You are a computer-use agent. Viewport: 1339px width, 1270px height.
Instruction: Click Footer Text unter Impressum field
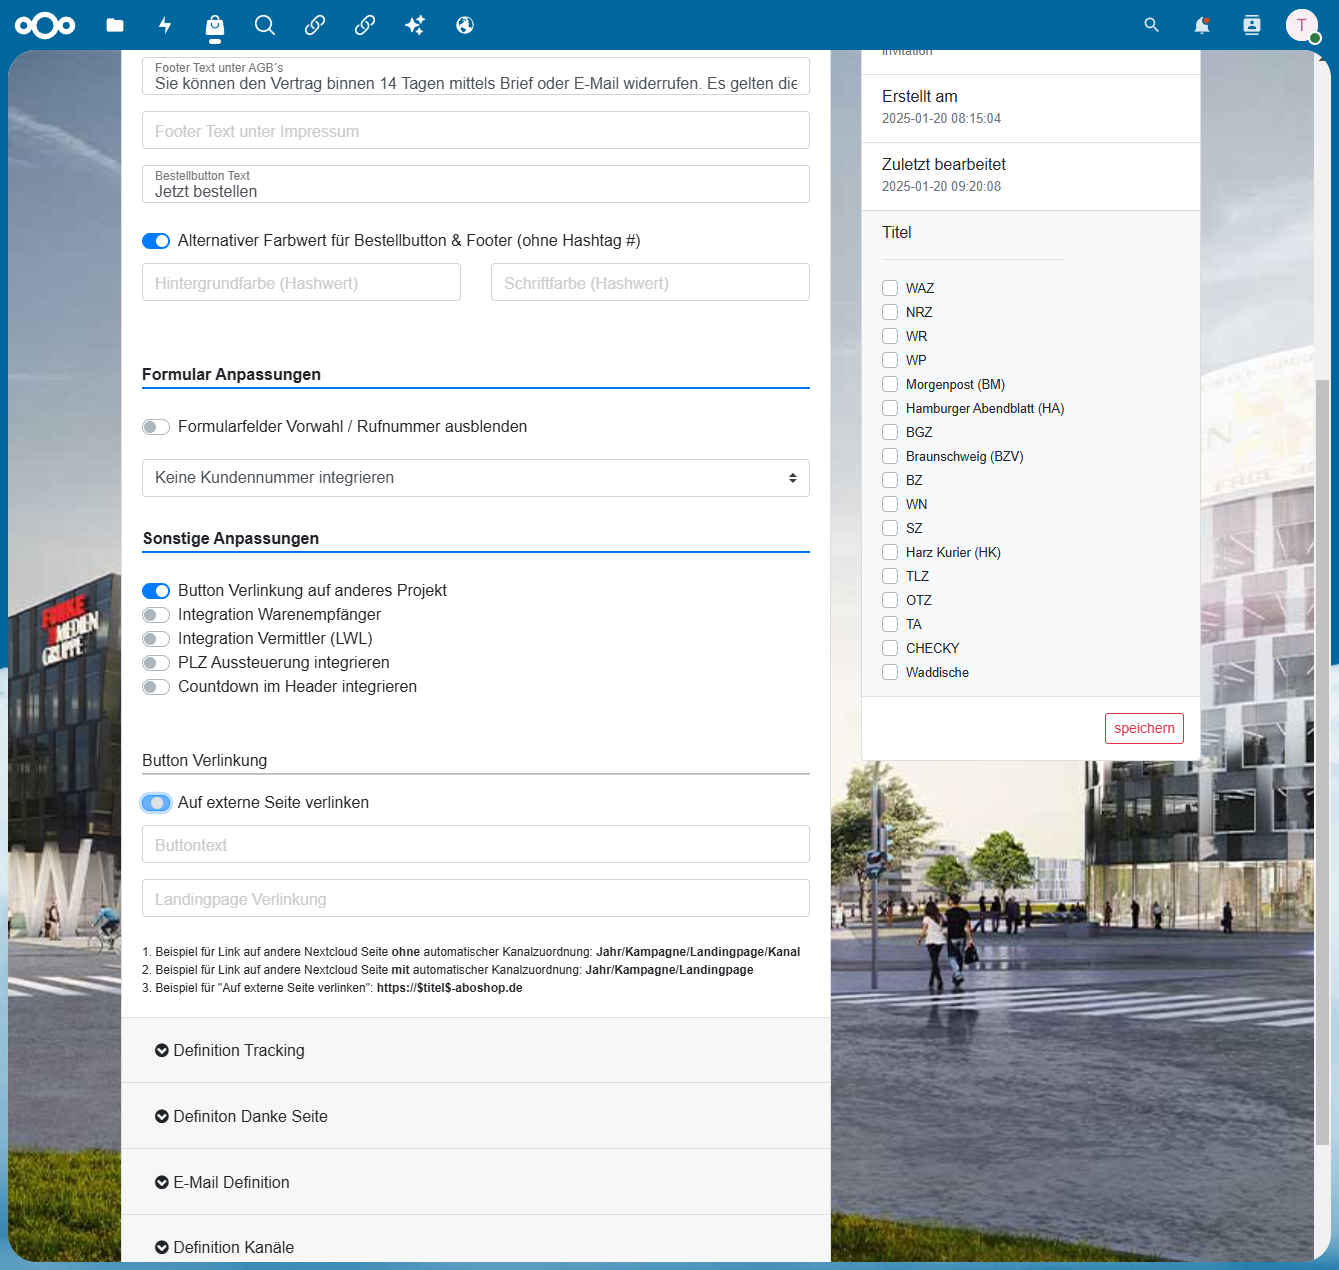476,130
